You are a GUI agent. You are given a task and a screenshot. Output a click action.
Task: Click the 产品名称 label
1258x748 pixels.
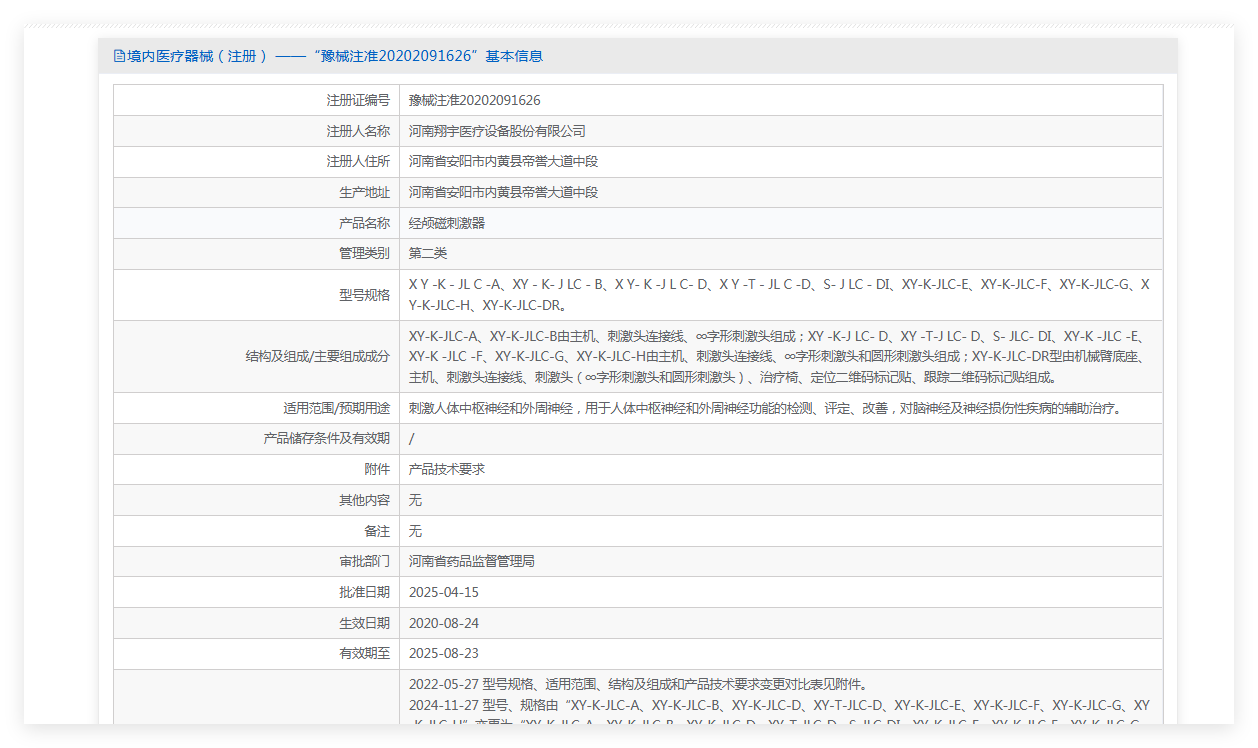(364, 223)
